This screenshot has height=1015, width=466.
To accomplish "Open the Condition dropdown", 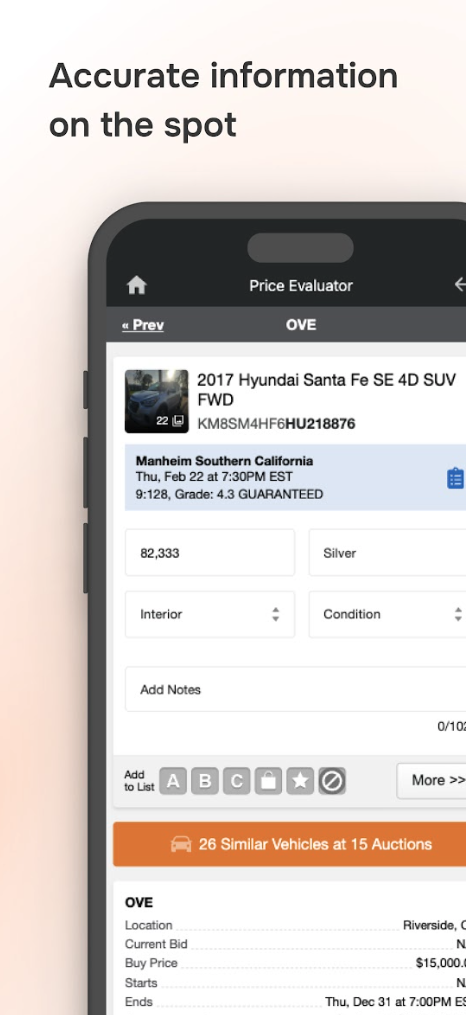I will 387,614.
